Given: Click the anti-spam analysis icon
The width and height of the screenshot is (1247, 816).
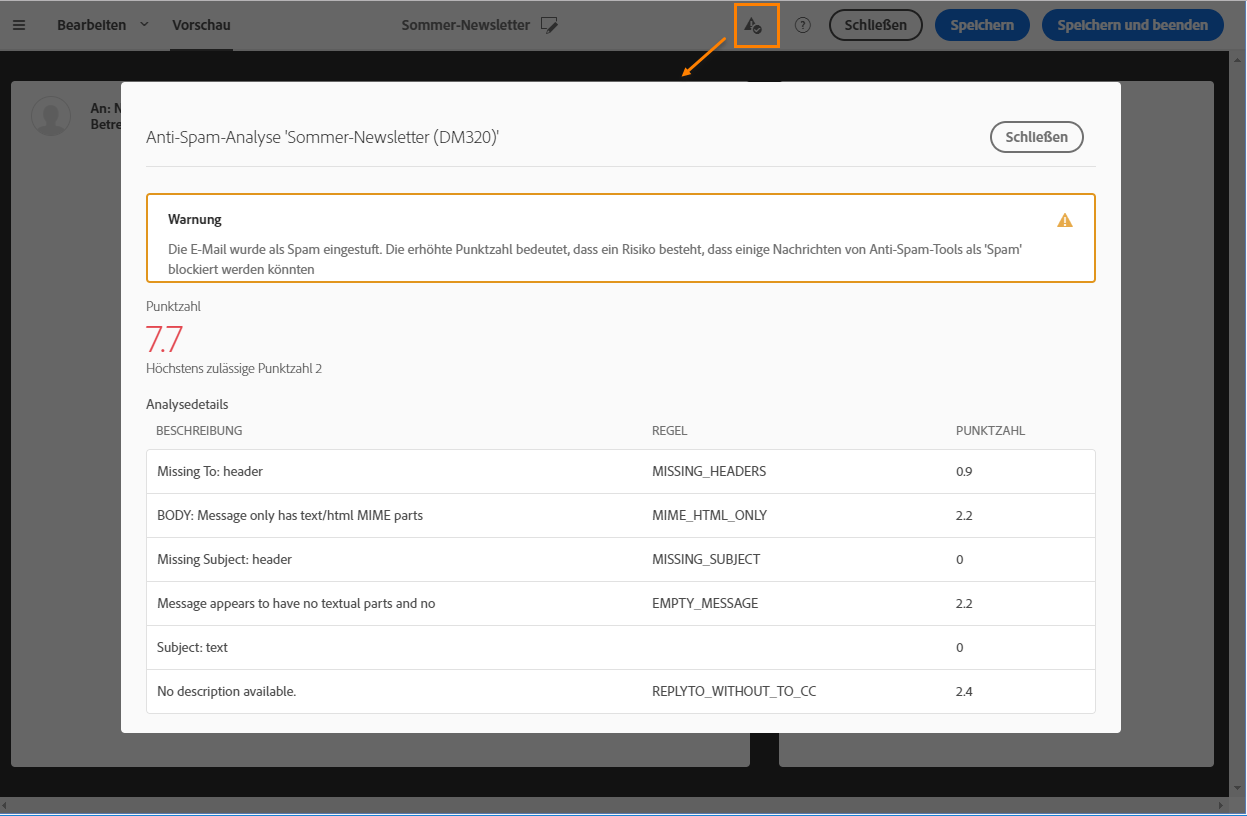Looking at the screenshot, I should click(x=754, y=26).
